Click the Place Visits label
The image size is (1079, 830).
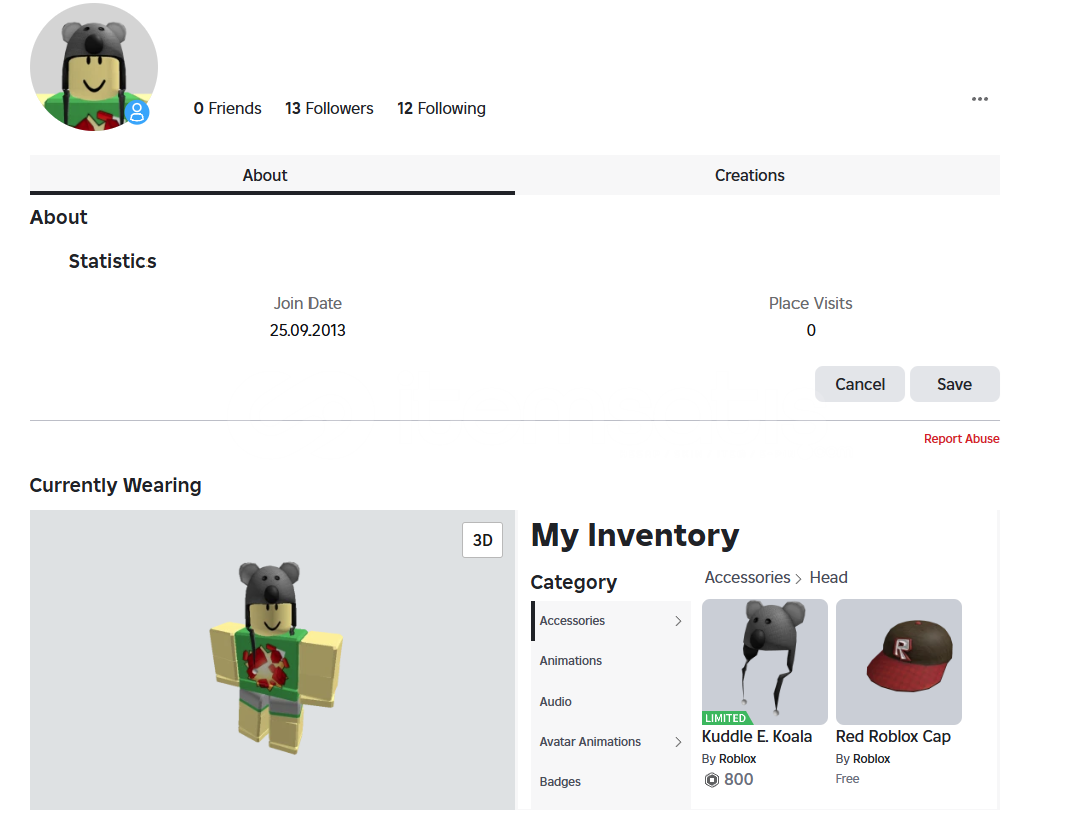[811, 304]
